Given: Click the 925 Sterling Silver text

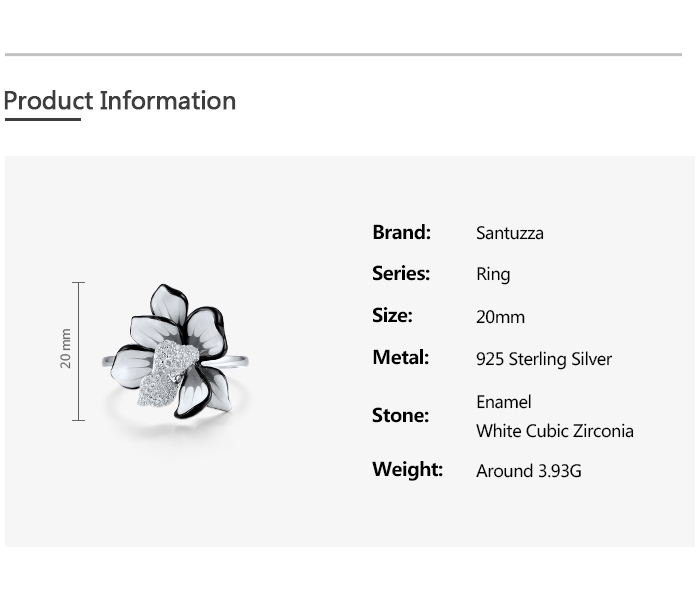Looking at the screenshot, I should 544,359.
